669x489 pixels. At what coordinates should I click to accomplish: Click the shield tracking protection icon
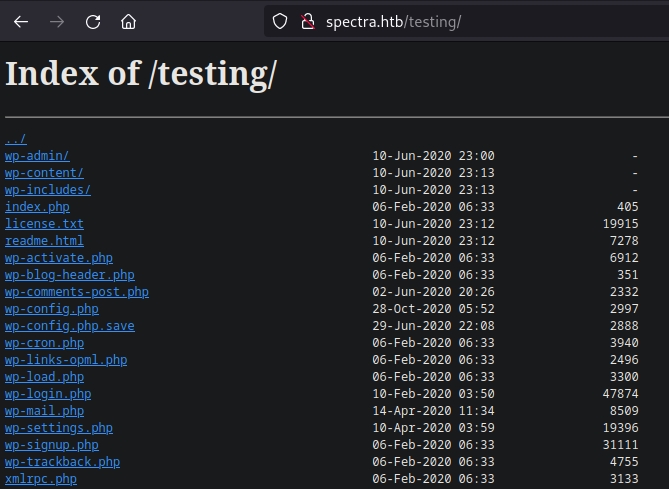(280, 21)
